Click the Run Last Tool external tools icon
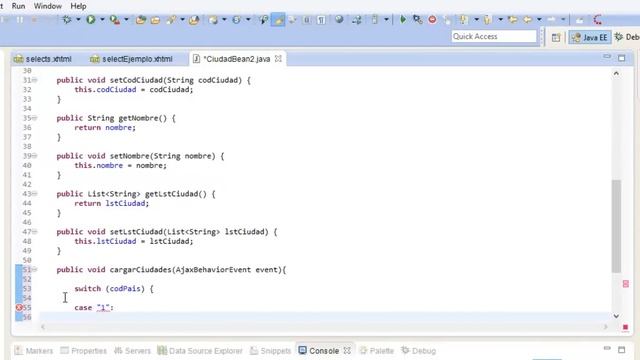This screenshot has width=640, height=360. coord(115,20)
